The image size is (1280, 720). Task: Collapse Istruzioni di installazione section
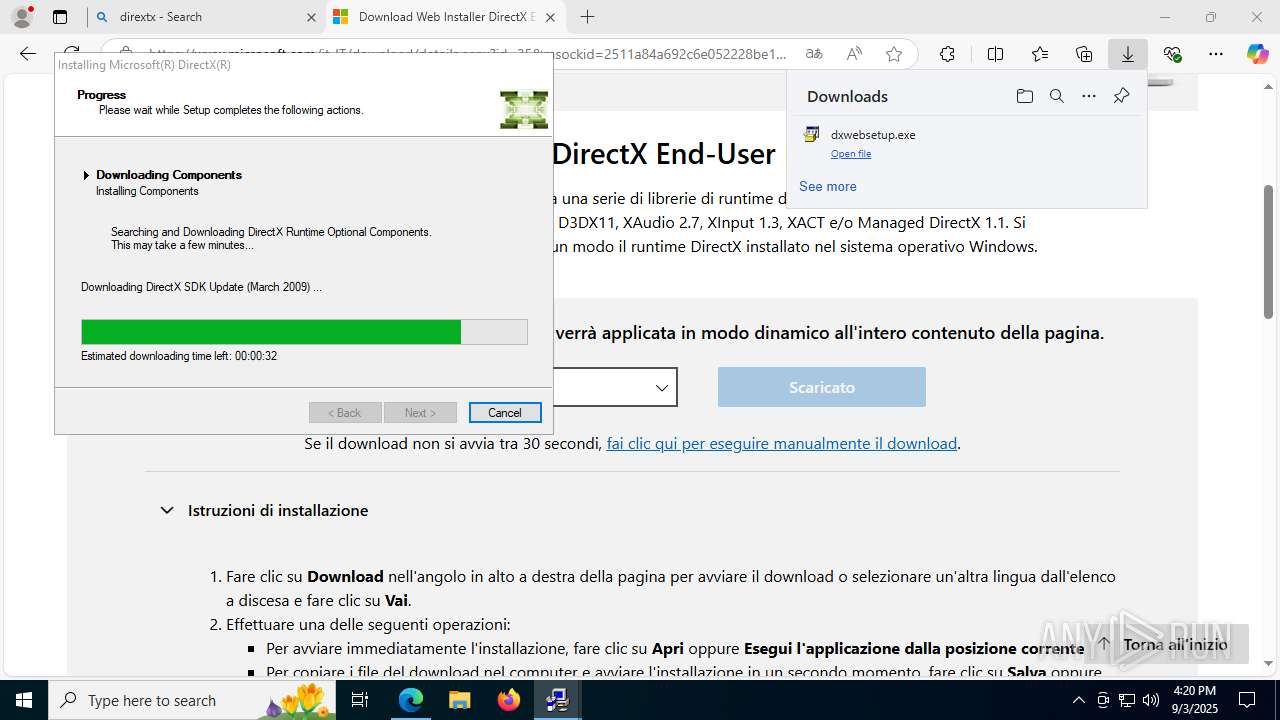[167, 510]
